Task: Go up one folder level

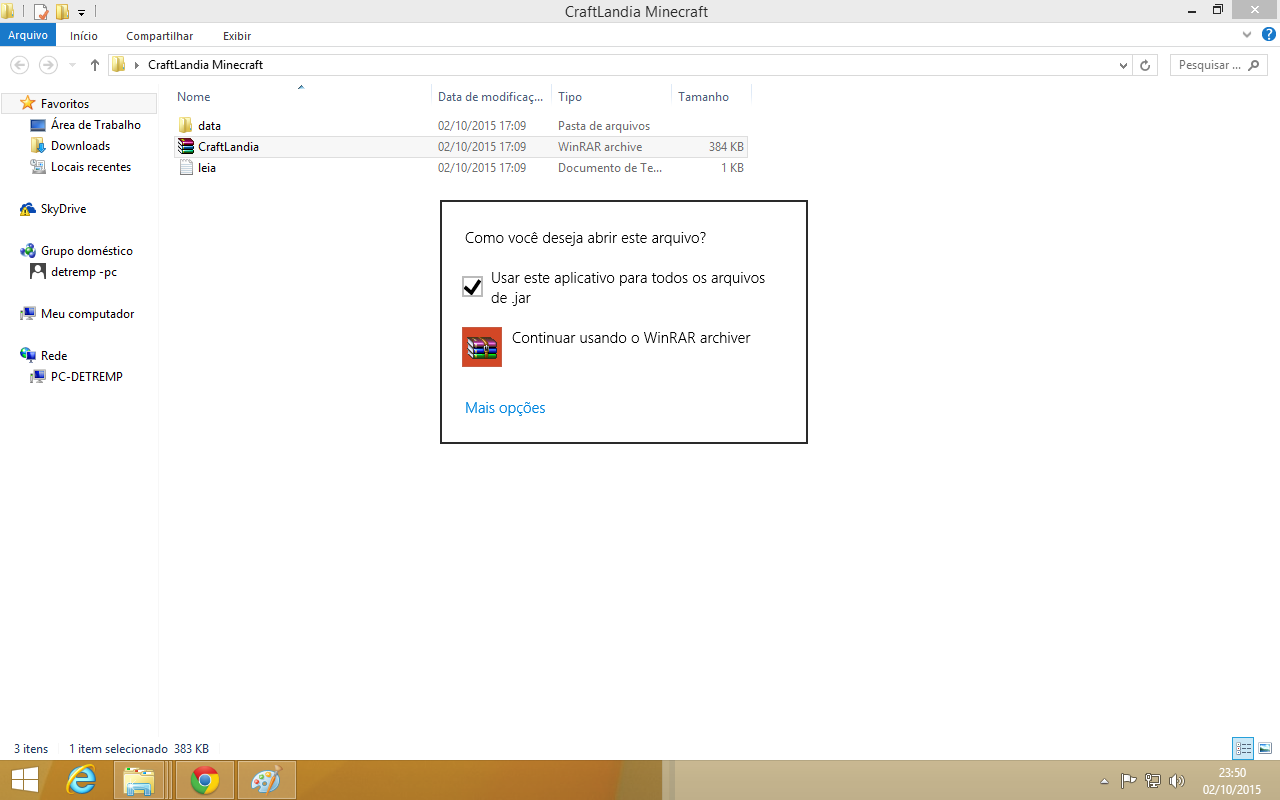Action: (95, 65)
